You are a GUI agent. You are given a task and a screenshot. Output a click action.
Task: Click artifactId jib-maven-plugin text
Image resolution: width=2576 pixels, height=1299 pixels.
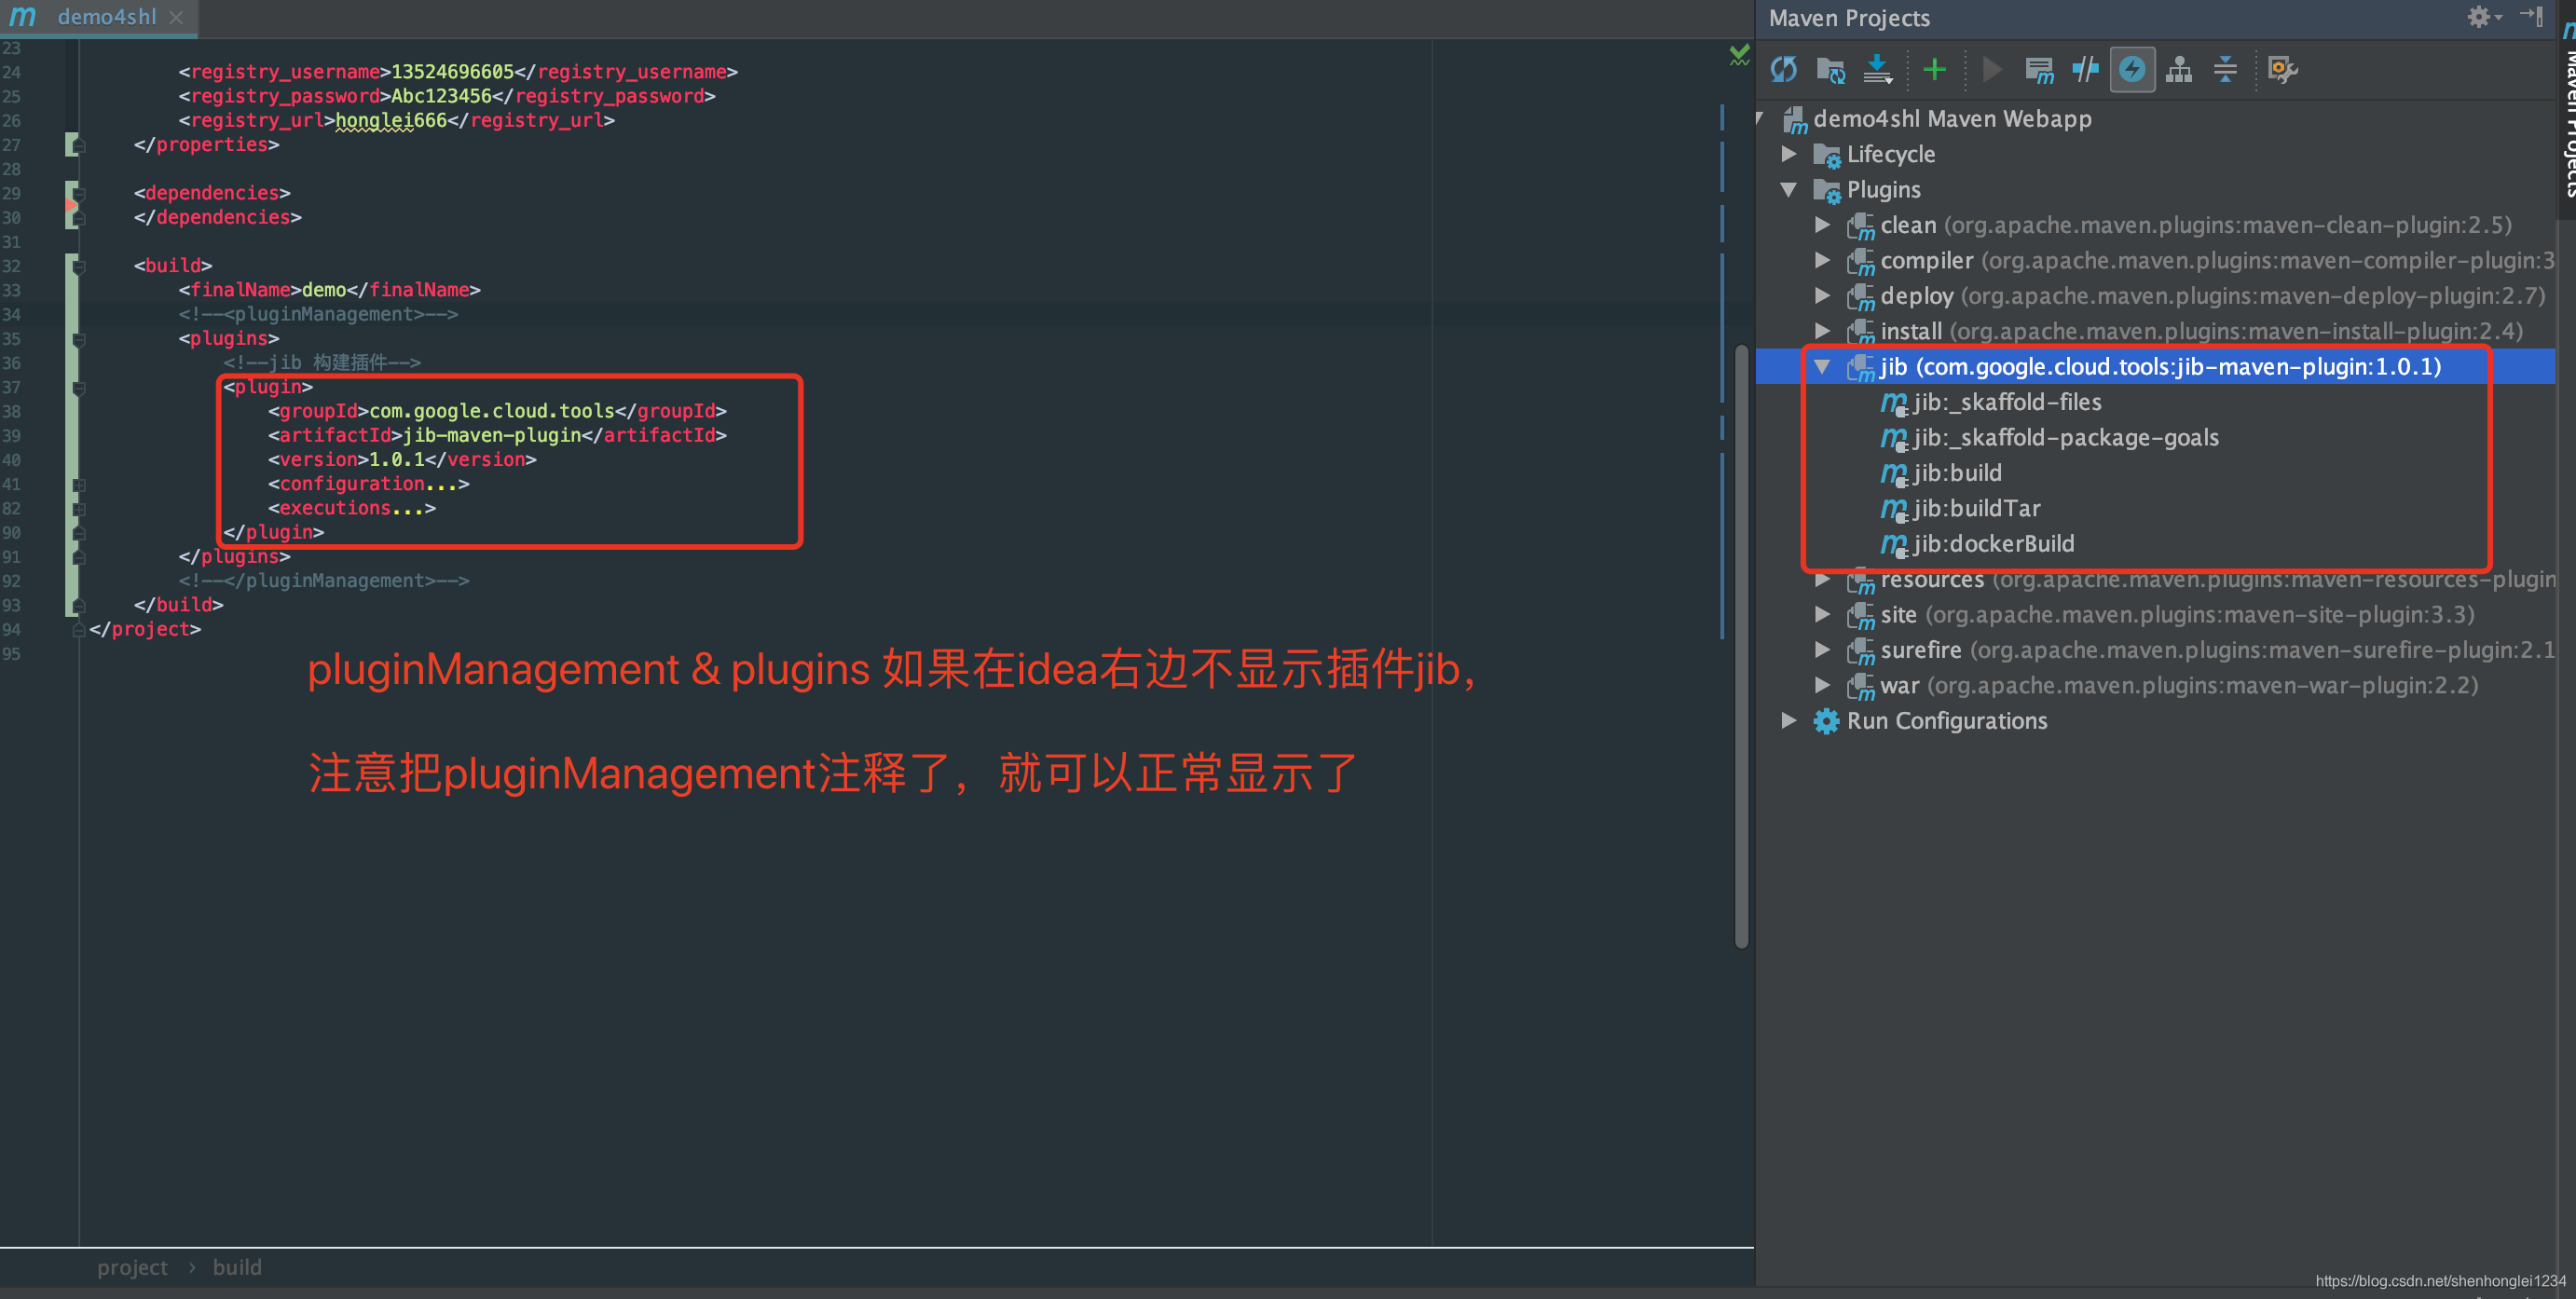click(492, 435)
